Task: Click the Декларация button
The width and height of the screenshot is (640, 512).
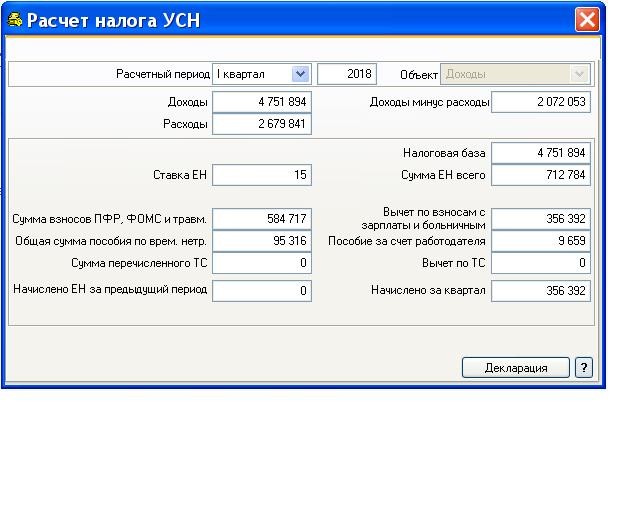Action: tap(515, 367)
